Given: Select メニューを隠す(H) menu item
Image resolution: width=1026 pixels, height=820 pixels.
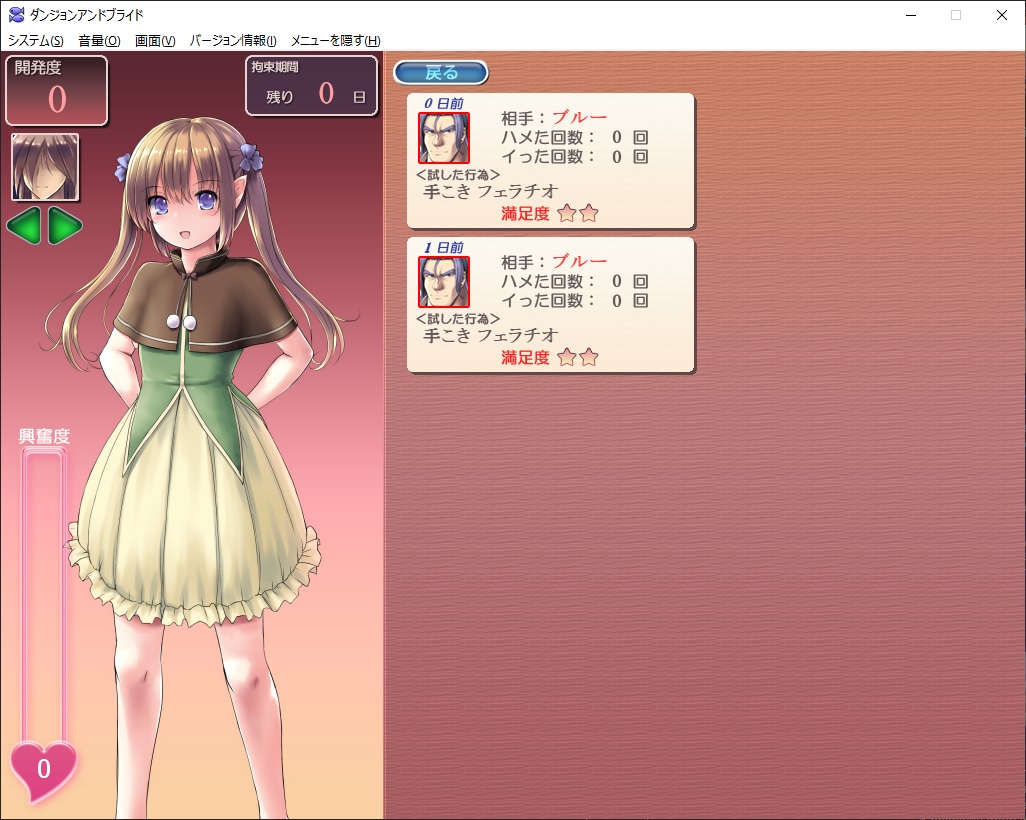Looking at the screenshot, I should (335, 41).
